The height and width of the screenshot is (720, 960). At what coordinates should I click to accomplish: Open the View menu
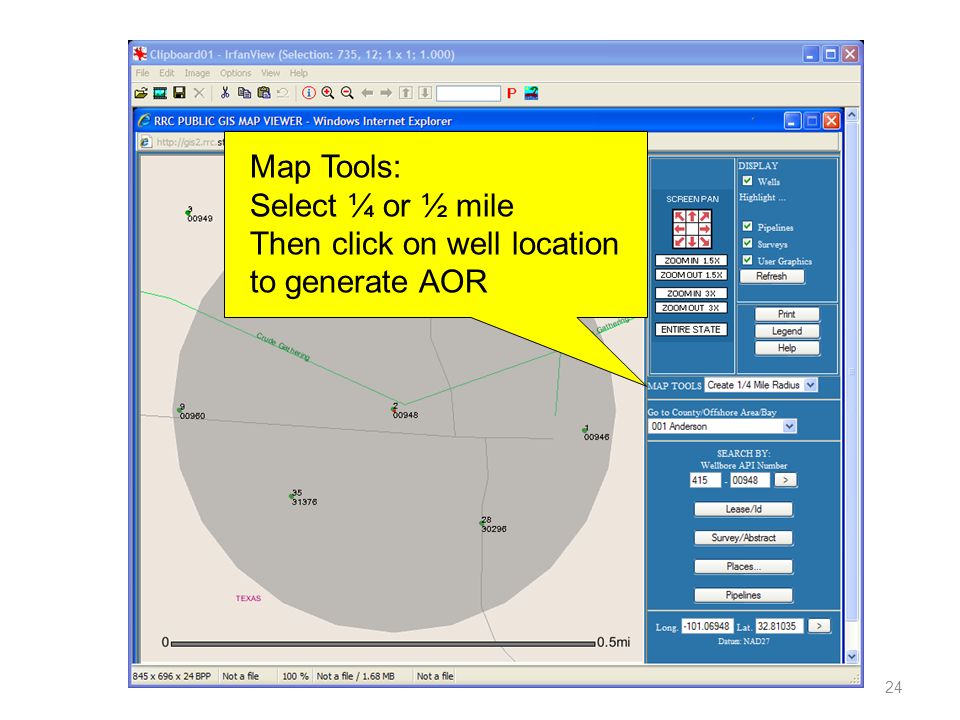[271, 73]
